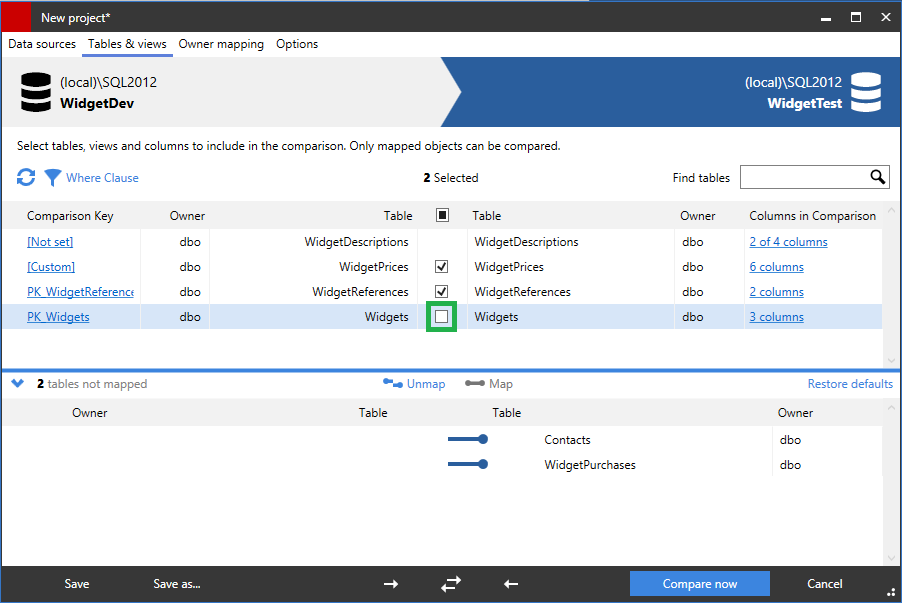This screenshot has width=902, height=603.
Task: Open the Where Clause filter
Action: tap(52, 177)
